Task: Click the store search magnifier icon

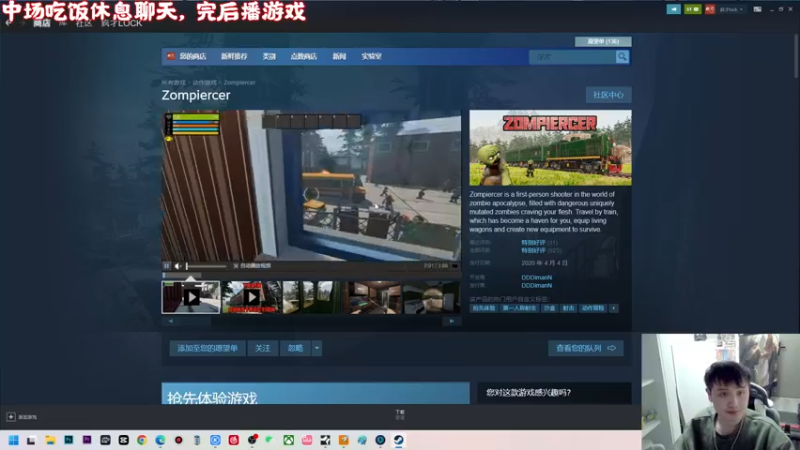Action: click(x=622, y=57)
